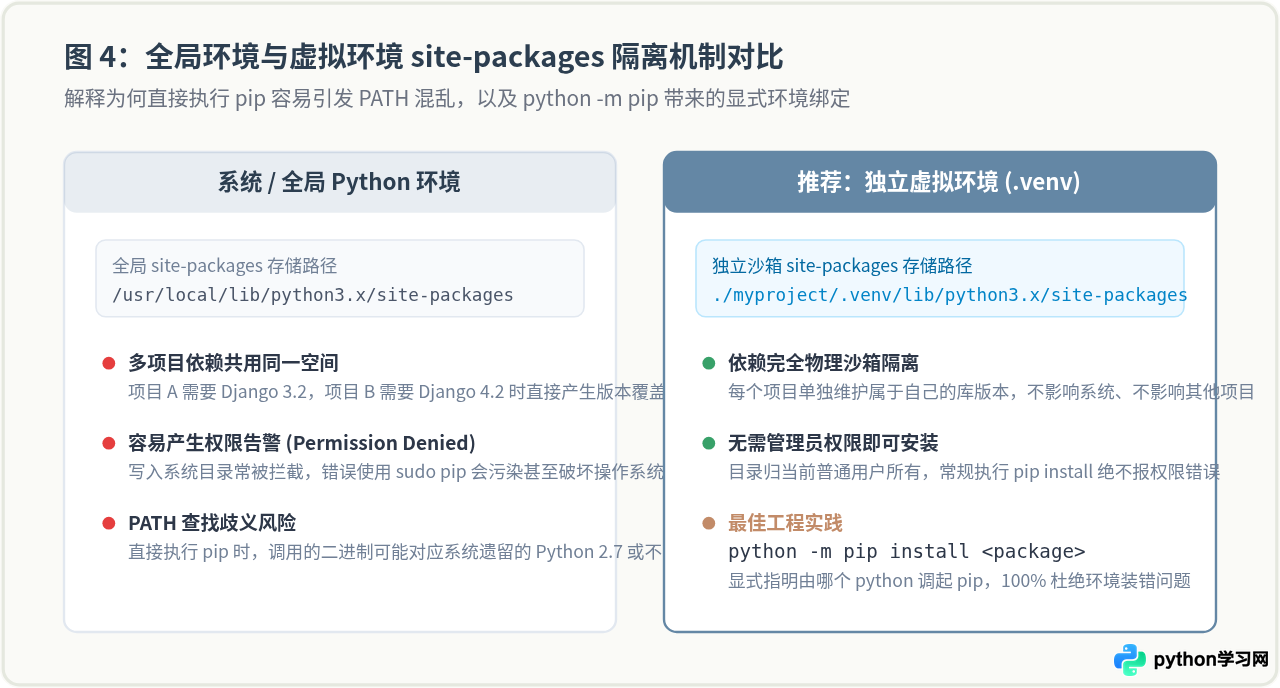Click the description "显式指明由哪个 python 调起 pip"
The height and width of the screenshot is (688, 1280).
959,580
